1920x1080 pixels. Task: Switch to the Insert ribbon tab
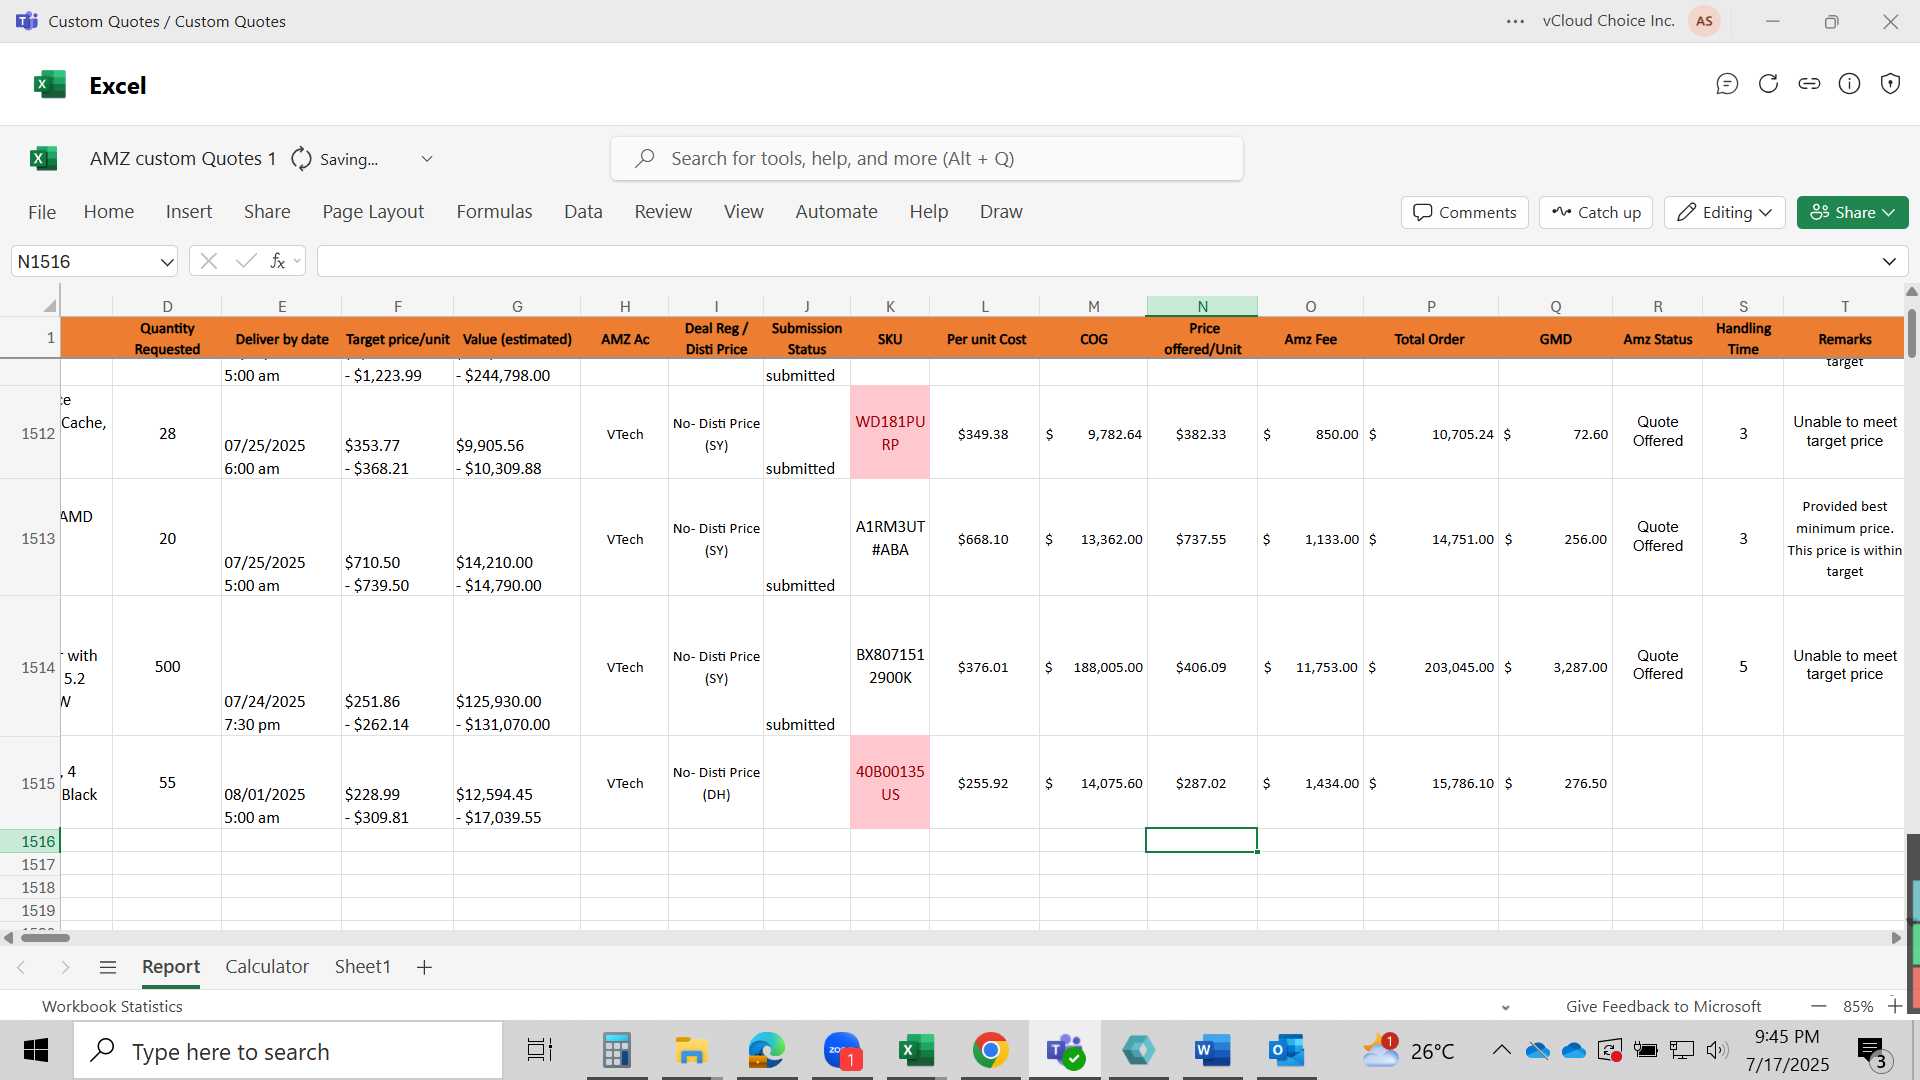point(189,212)
